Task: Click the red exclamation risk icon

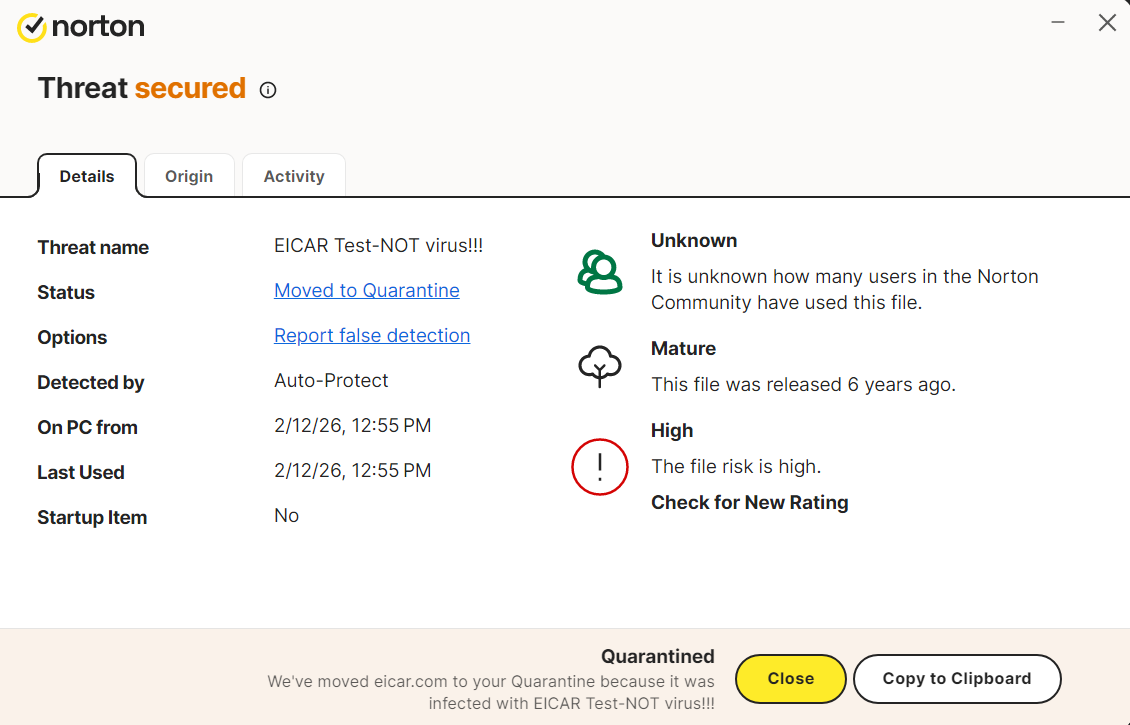Action: 599,467
